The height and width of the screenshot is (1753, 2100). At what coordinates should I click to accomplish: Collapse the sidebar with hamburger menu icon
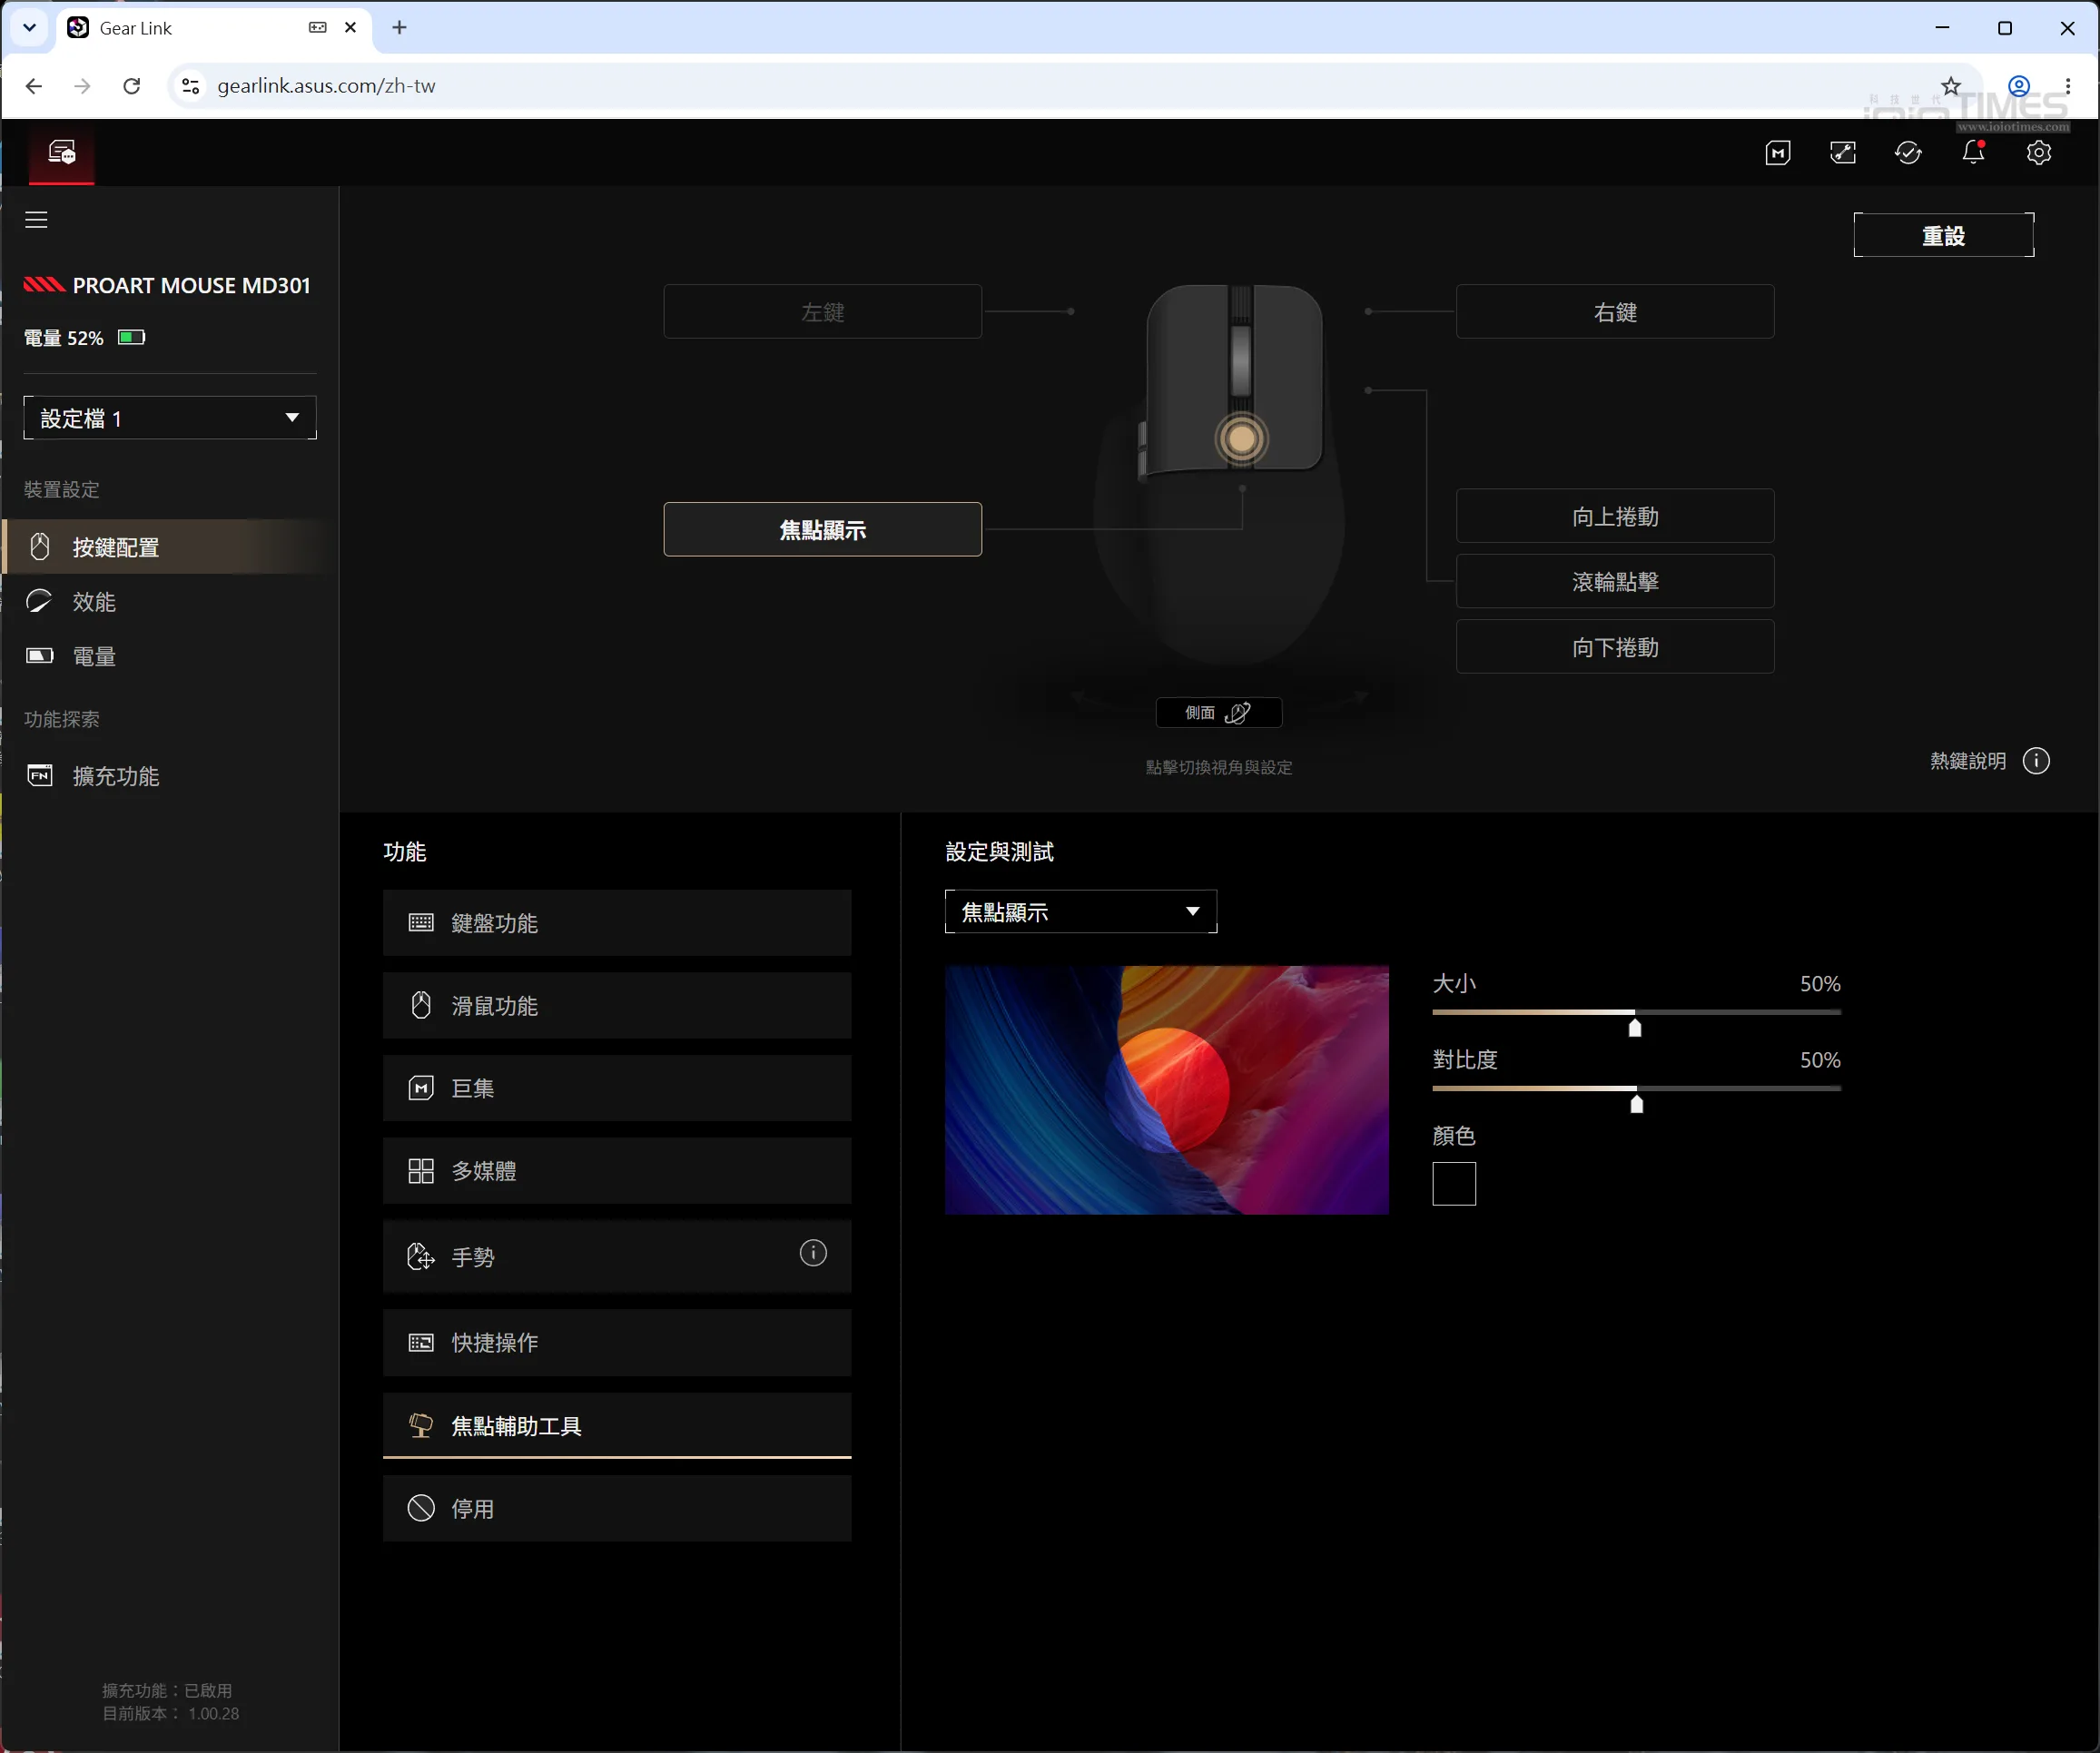36,219
